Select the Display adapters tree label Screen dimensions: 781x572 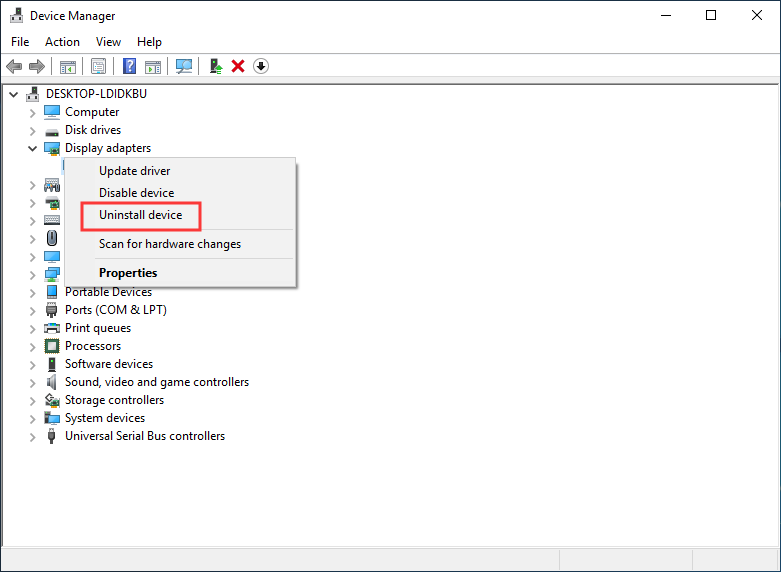click(x=108, y=148)
